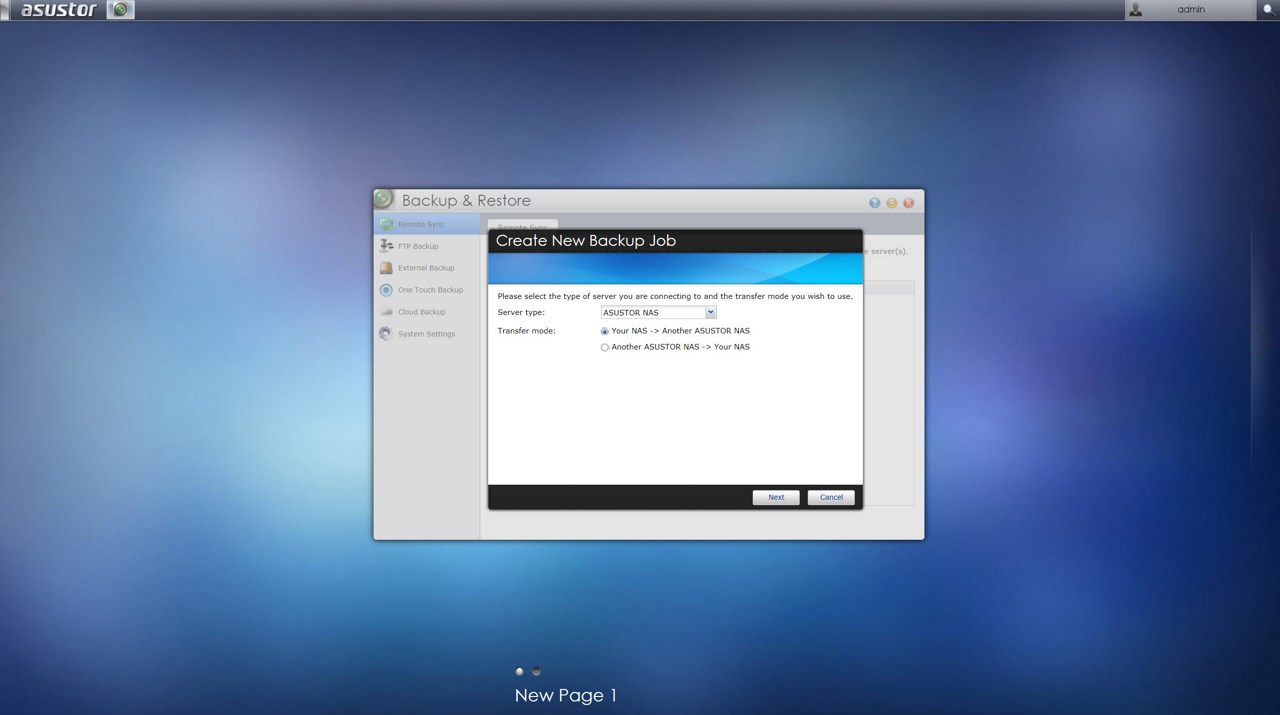This screenshot has width=1280, height=715.
Task: Open FTP Backup in the sidebar
Action: tap(427, 246)
